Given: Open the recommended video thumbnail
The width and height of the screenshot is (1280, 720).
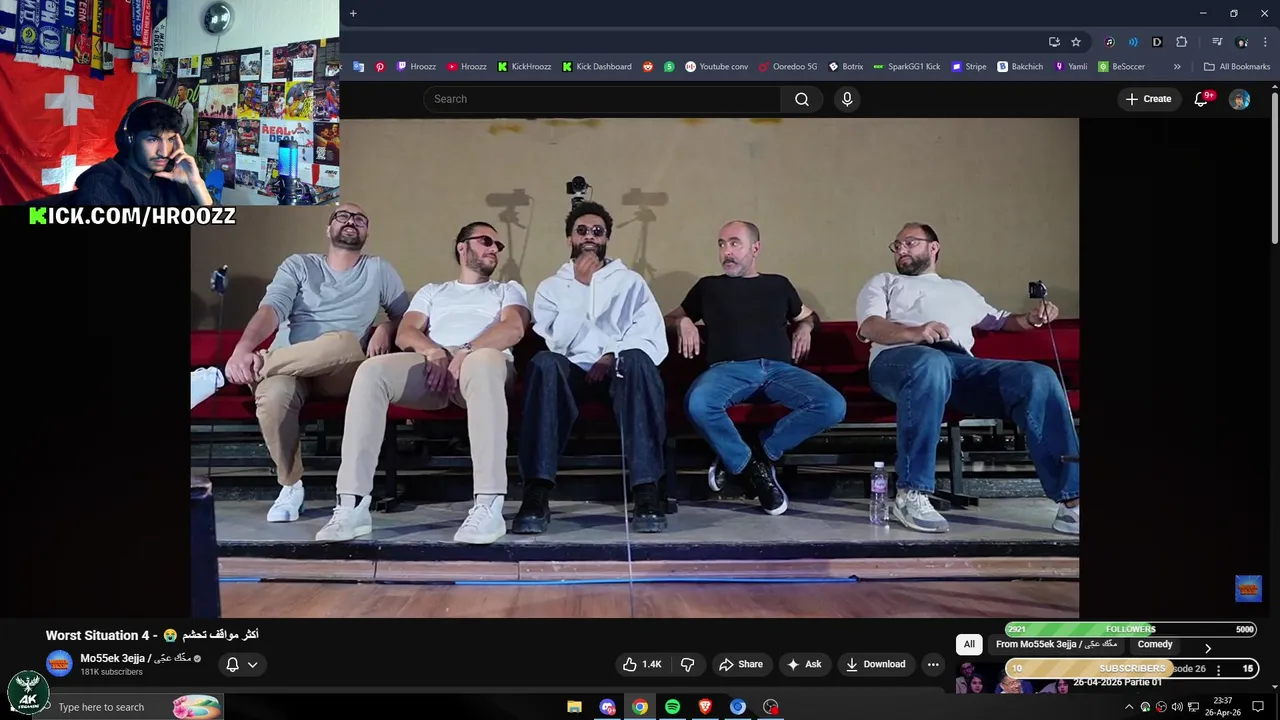Looking at the screenshot, I should pos(1011,676).
